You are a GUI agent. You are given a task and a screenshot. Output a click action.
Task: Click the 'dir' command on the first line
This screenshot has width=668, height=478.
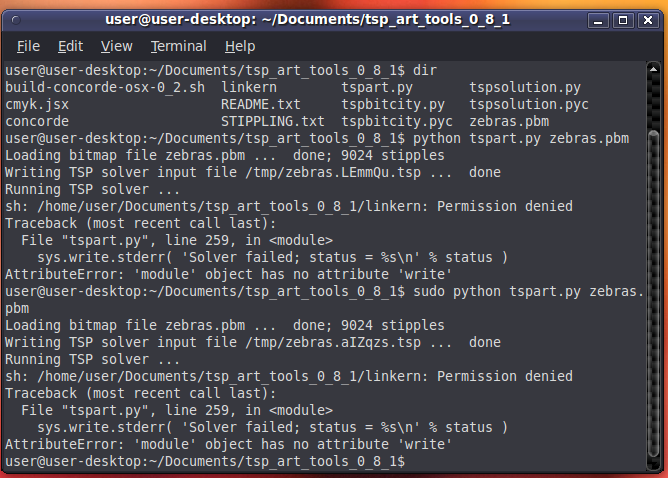click(425, 70)
